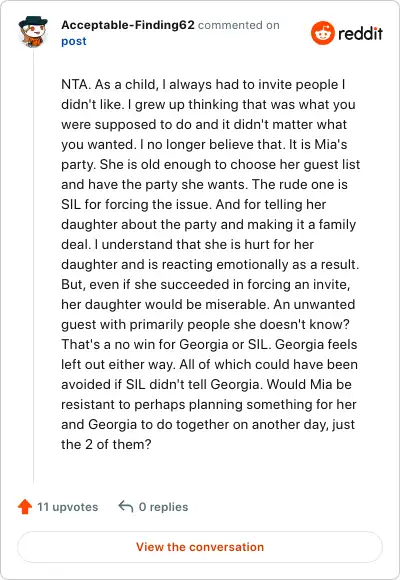Click the "commented on" text
This screenshot has width=400, height=580.
pyautogui.click(x=239, y=25)
